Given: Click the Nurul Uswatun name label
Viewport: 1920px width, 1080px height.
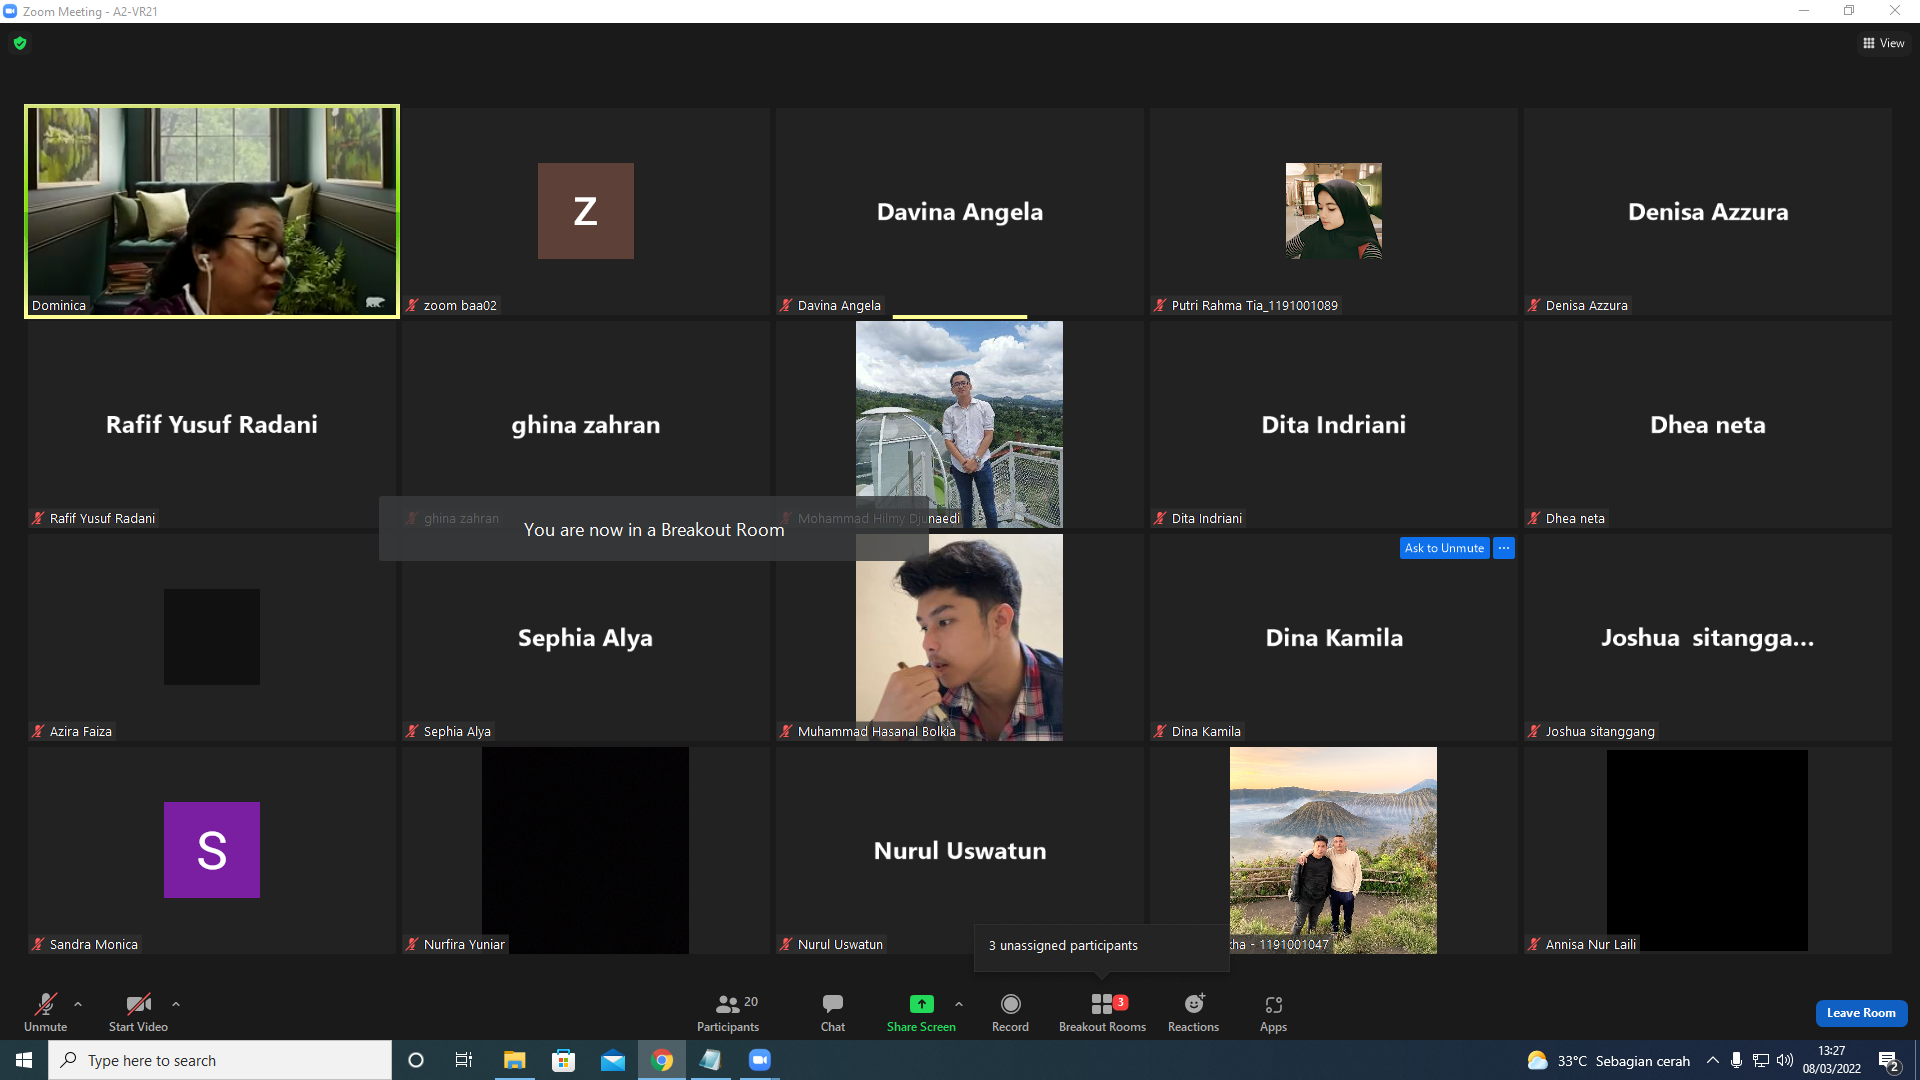Looking at the screenshot, I should point(840,945).
